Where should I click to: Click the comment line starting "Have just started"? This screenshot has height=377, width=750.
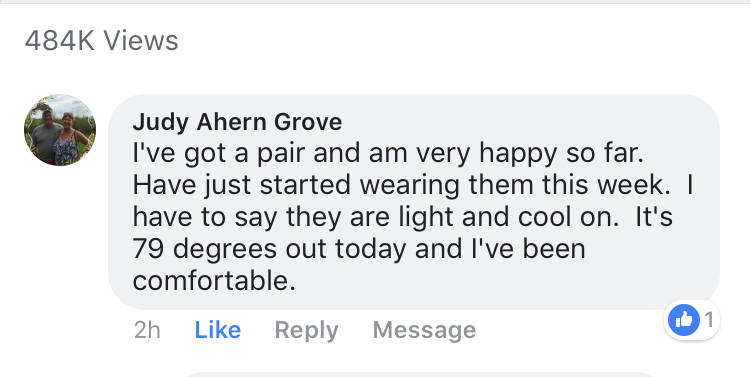click(x=413, y=186)
